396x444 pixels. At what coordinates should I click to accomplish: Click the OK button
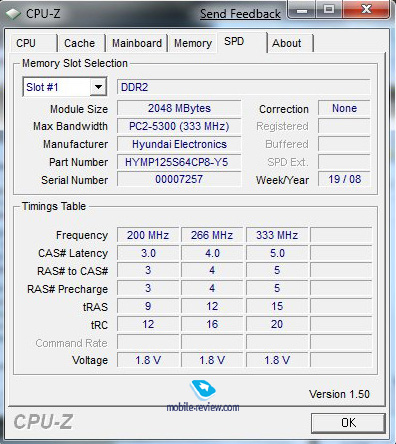pos(348,423)
